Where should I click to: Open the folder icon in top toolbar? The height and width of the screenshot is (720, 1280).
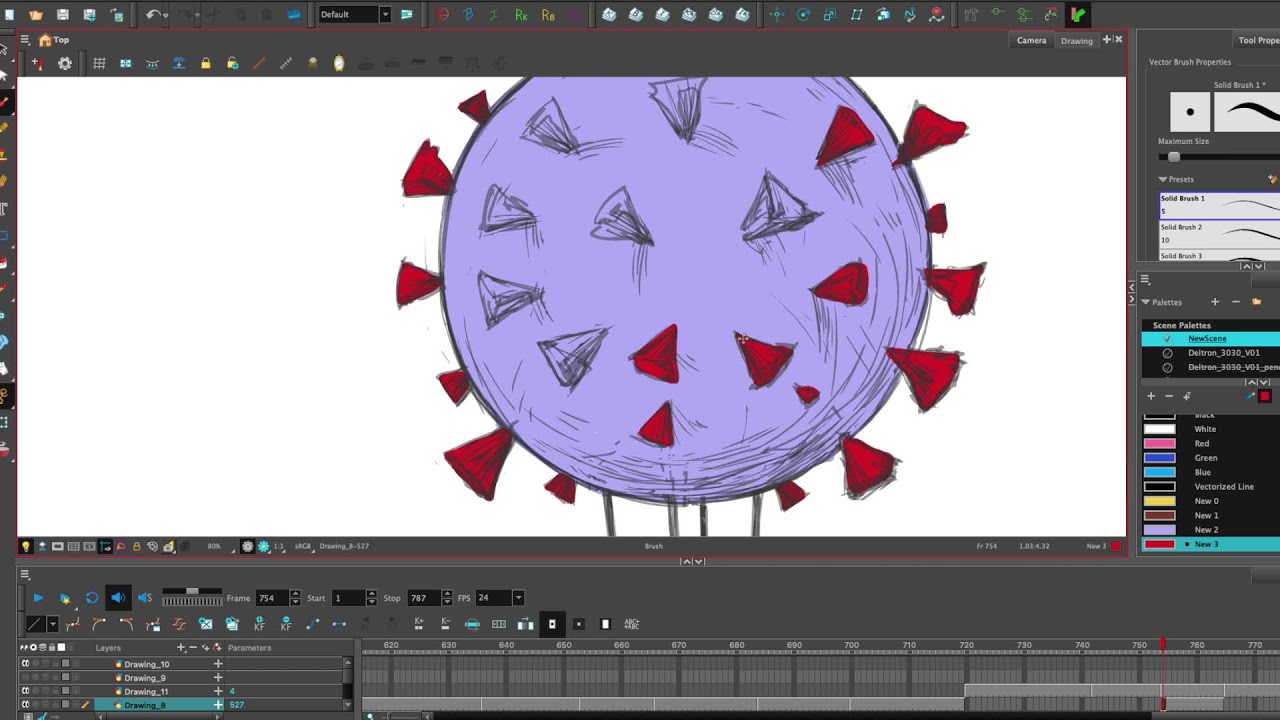point(37,15)
